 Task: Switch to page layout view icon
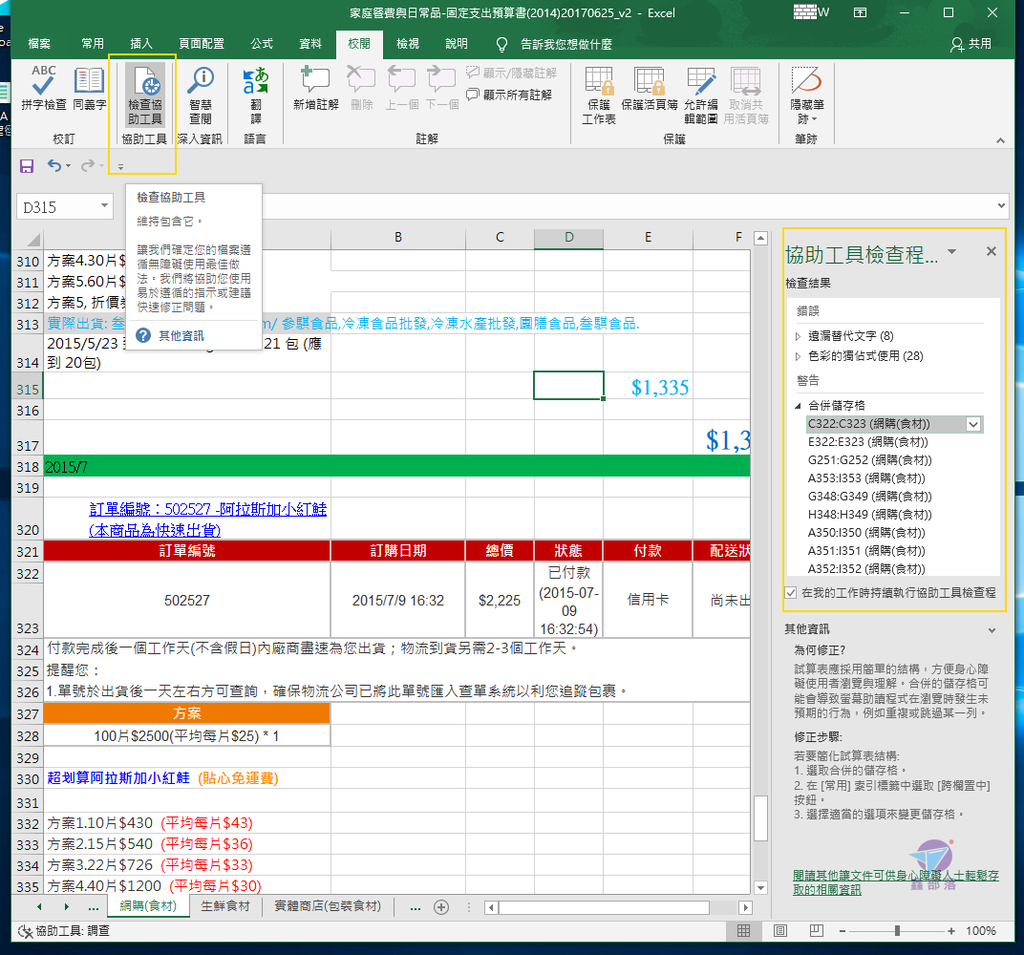pyautogui.click(x=780, y=931)
